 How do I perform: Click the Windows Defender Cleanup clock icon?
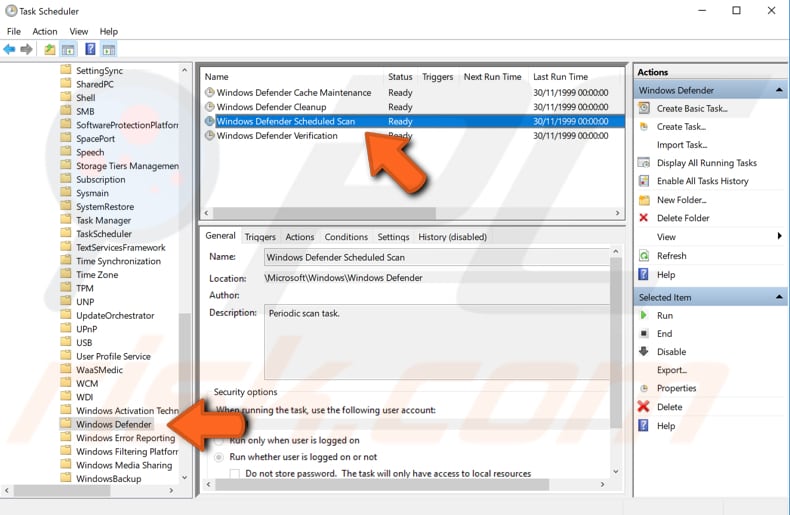tap(210, 107)
